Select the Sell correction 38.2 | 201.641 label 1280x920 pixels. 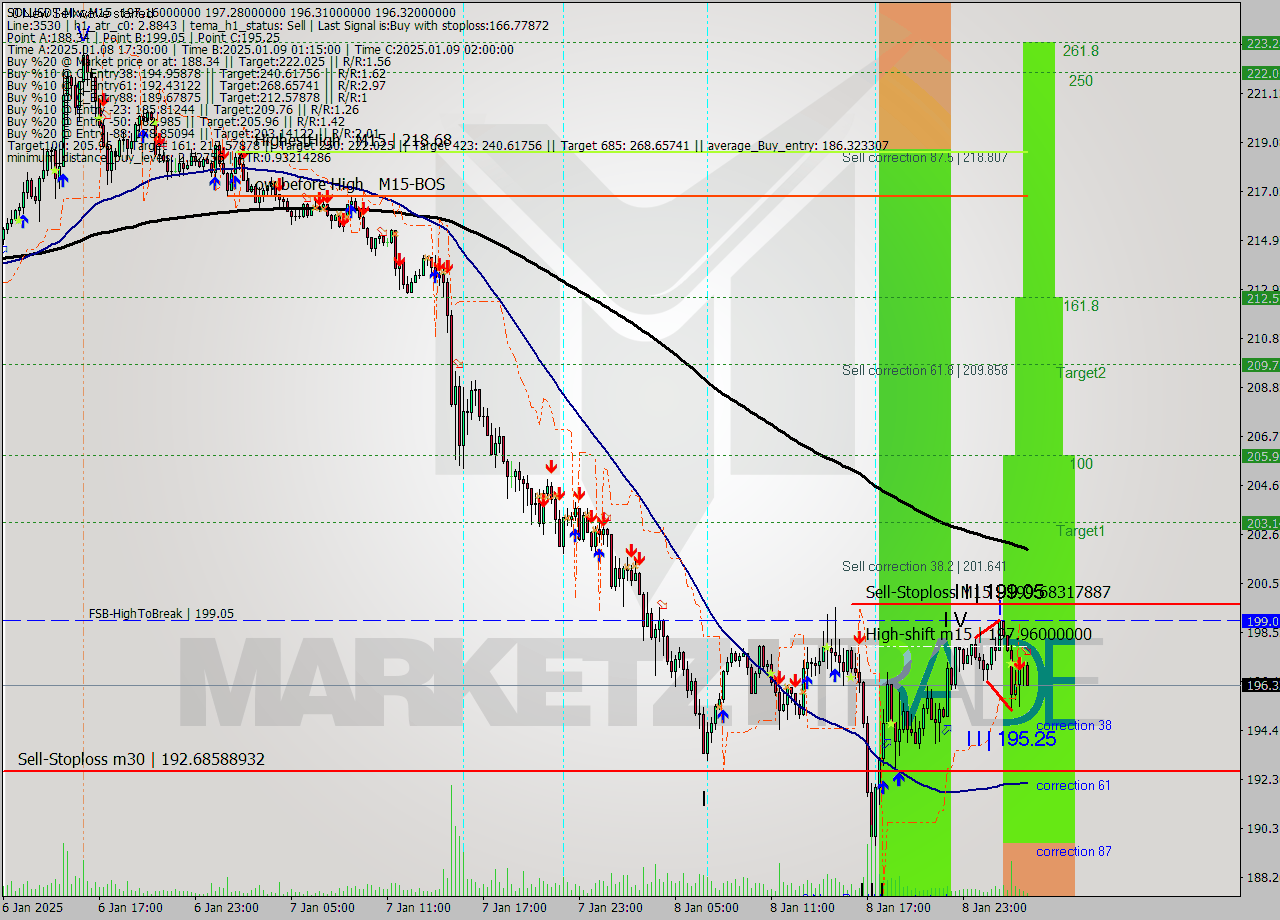click(x=925, y=566)
